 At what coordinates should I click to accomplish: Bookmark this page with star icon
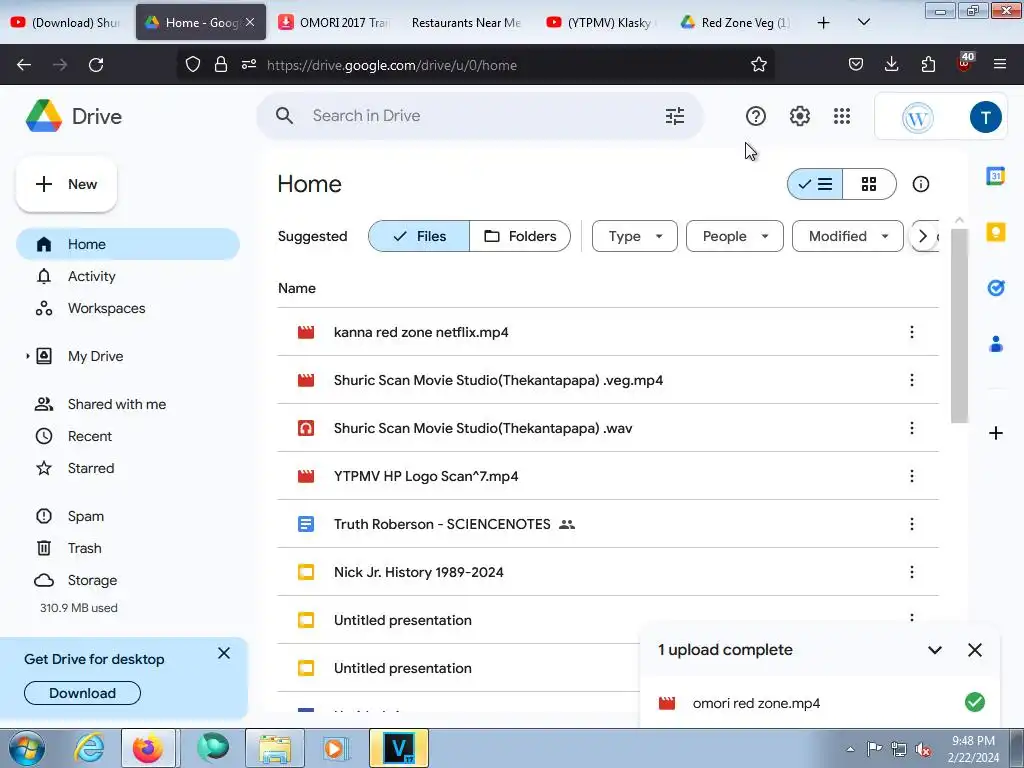(x=758, y=64)
